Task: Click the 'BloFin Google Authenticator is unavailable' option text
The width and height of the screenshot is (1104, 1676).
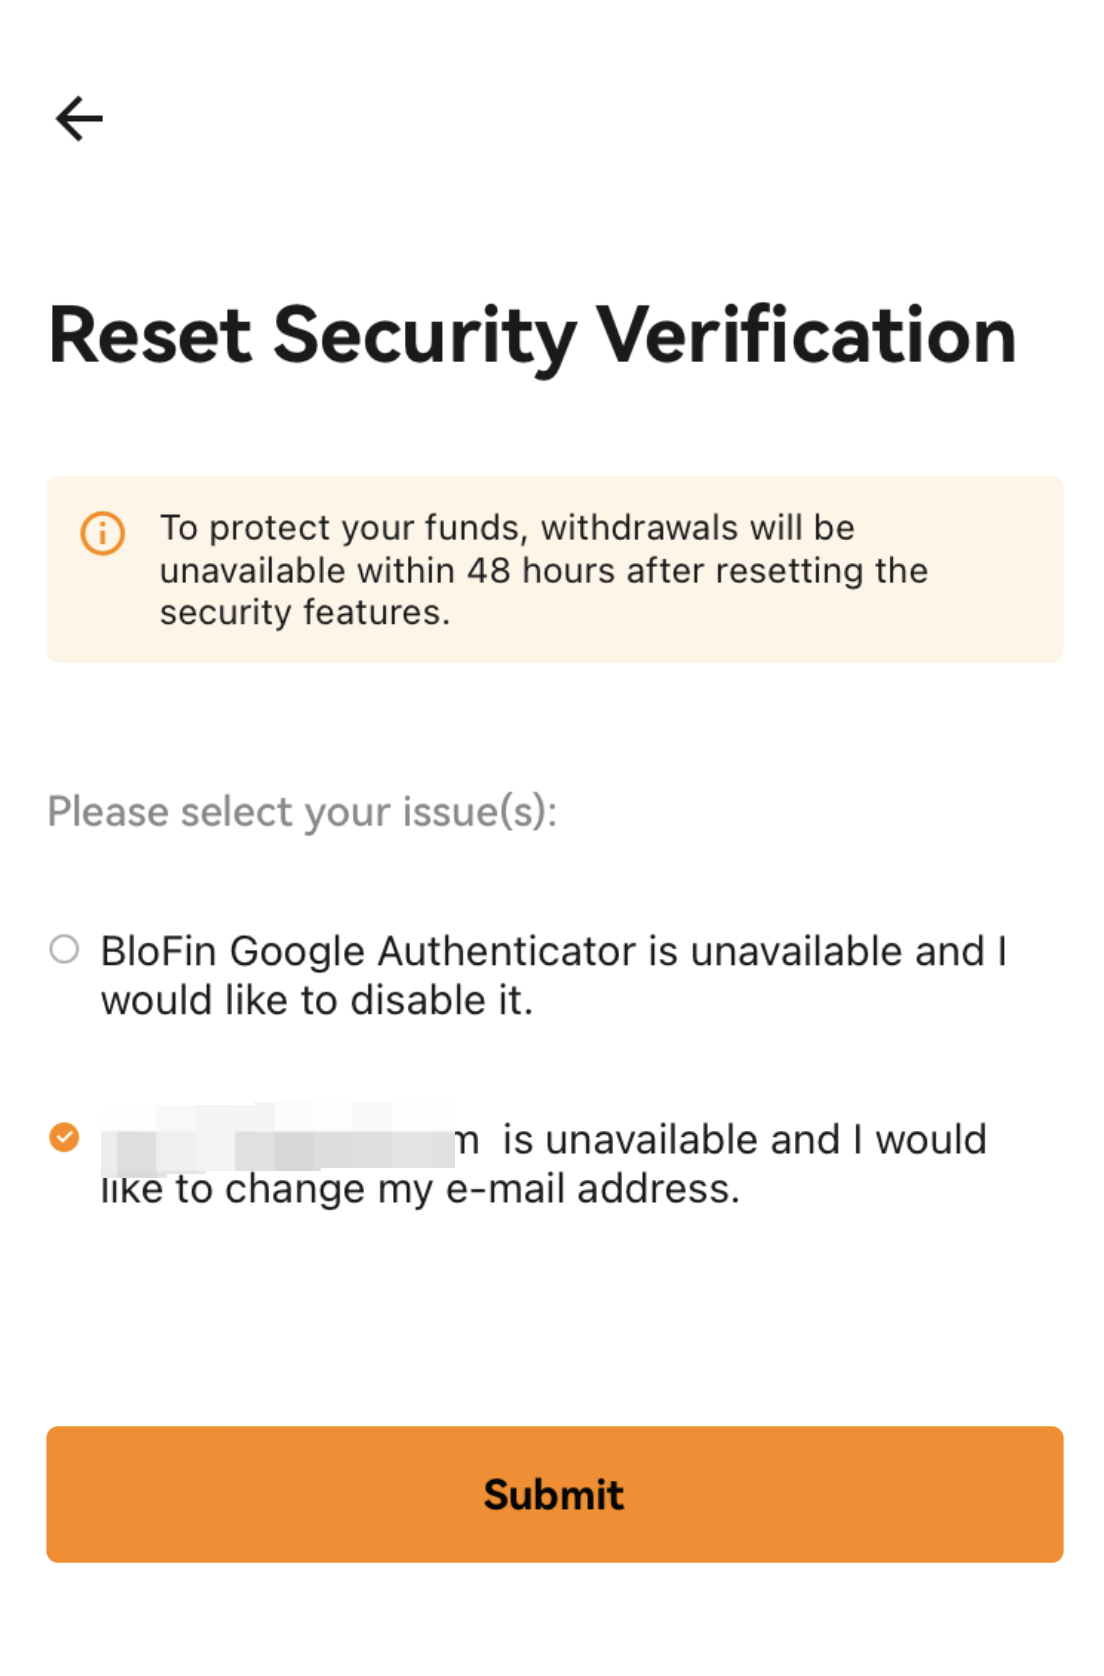Action: tap(553, 975)
